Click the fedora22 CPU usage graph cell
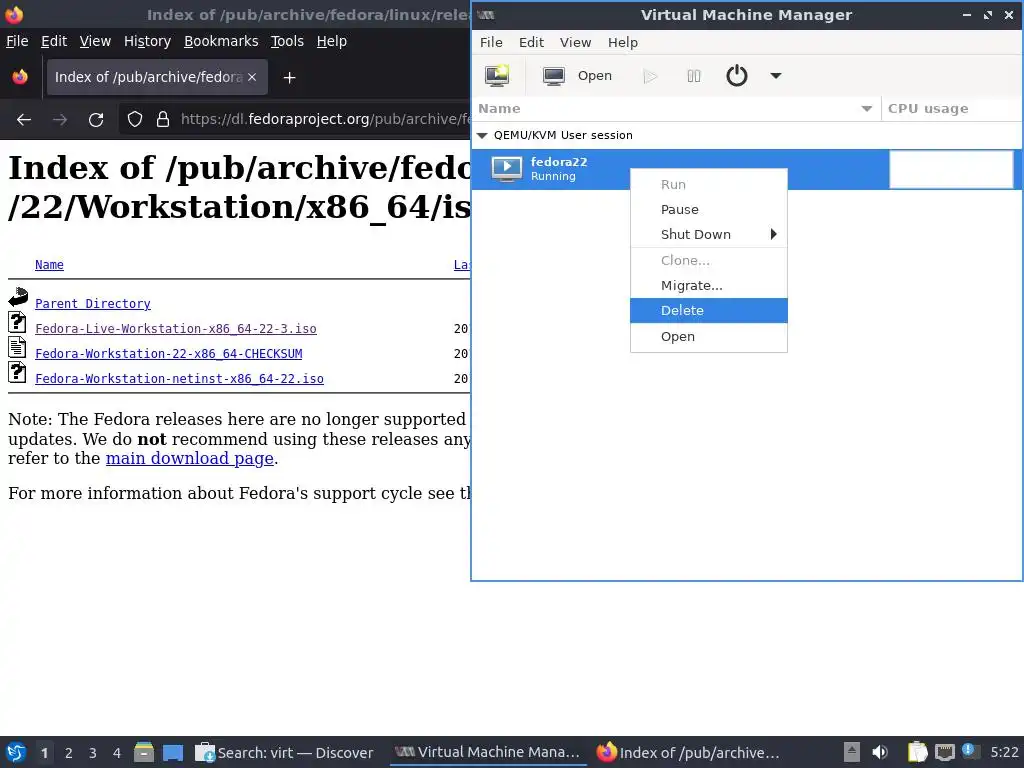 tap(951, 169)
